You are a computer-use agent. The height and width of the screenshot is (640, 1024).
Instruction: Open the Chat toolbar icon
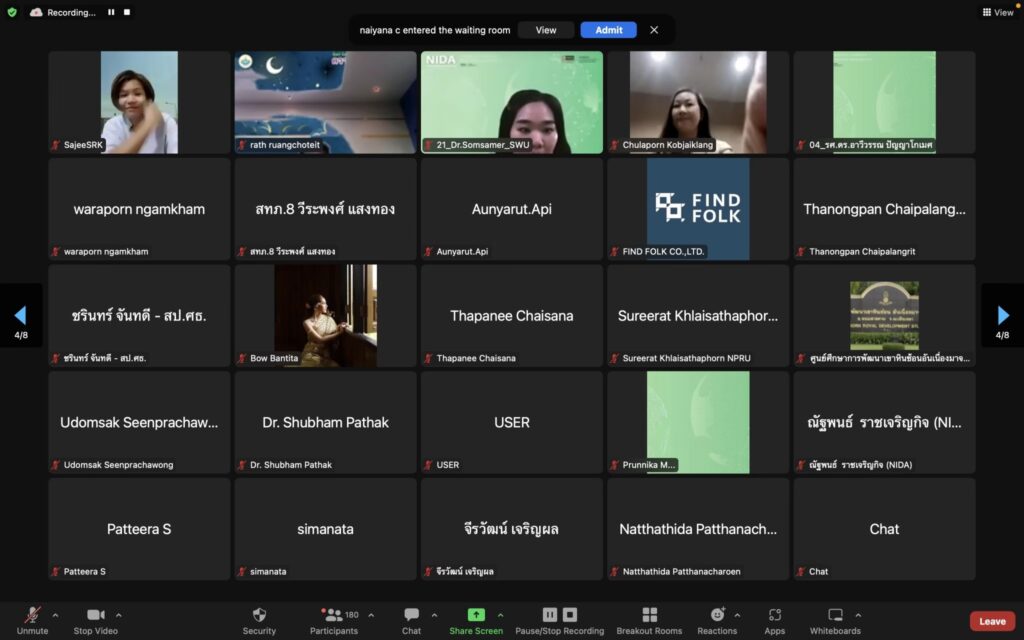point(411,615)
